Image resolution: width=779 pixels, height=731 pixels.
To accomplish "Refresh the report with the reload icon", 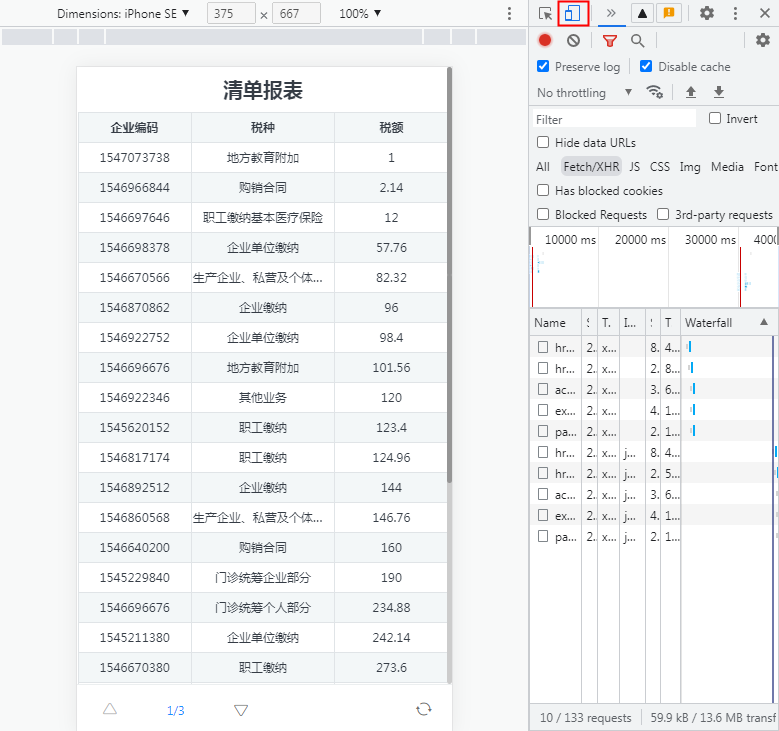I will pos(424,709).
